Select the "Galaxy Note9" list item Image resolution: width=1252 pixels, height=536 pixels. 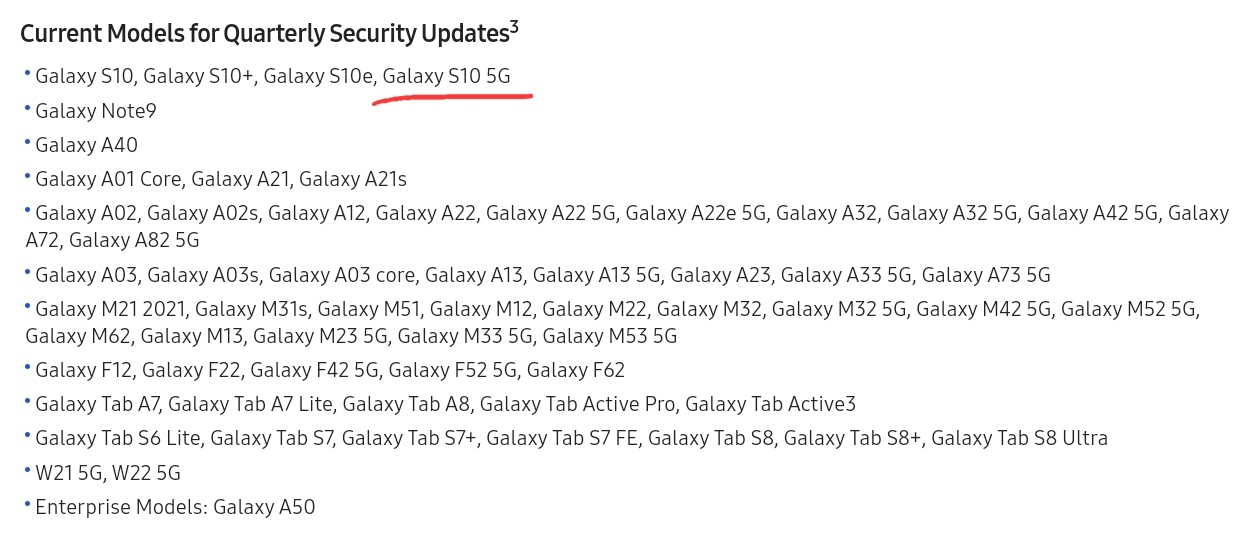coord(96,111)
